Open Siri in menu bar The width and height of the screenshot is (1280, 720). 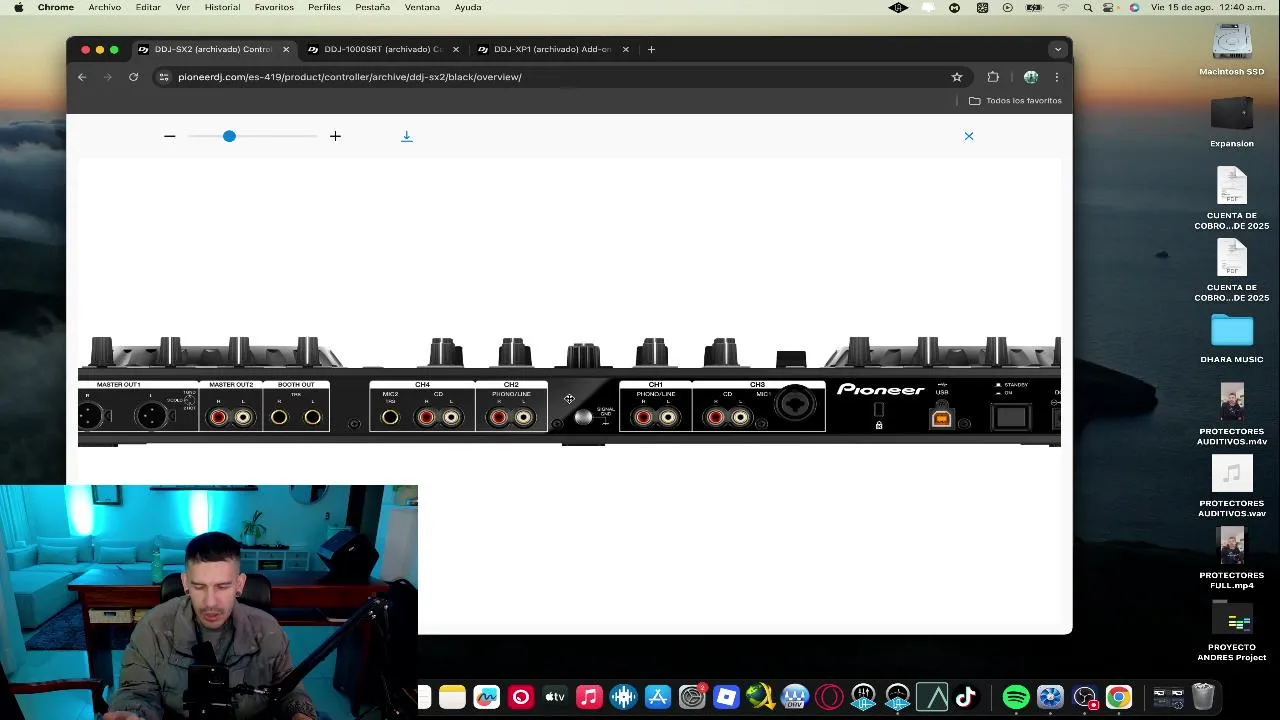[x=1134, y=7]
